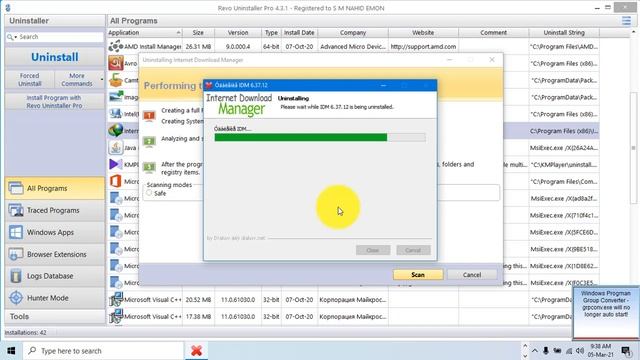
Task: Switch to Hunter Mode
Action: point(55,298)
